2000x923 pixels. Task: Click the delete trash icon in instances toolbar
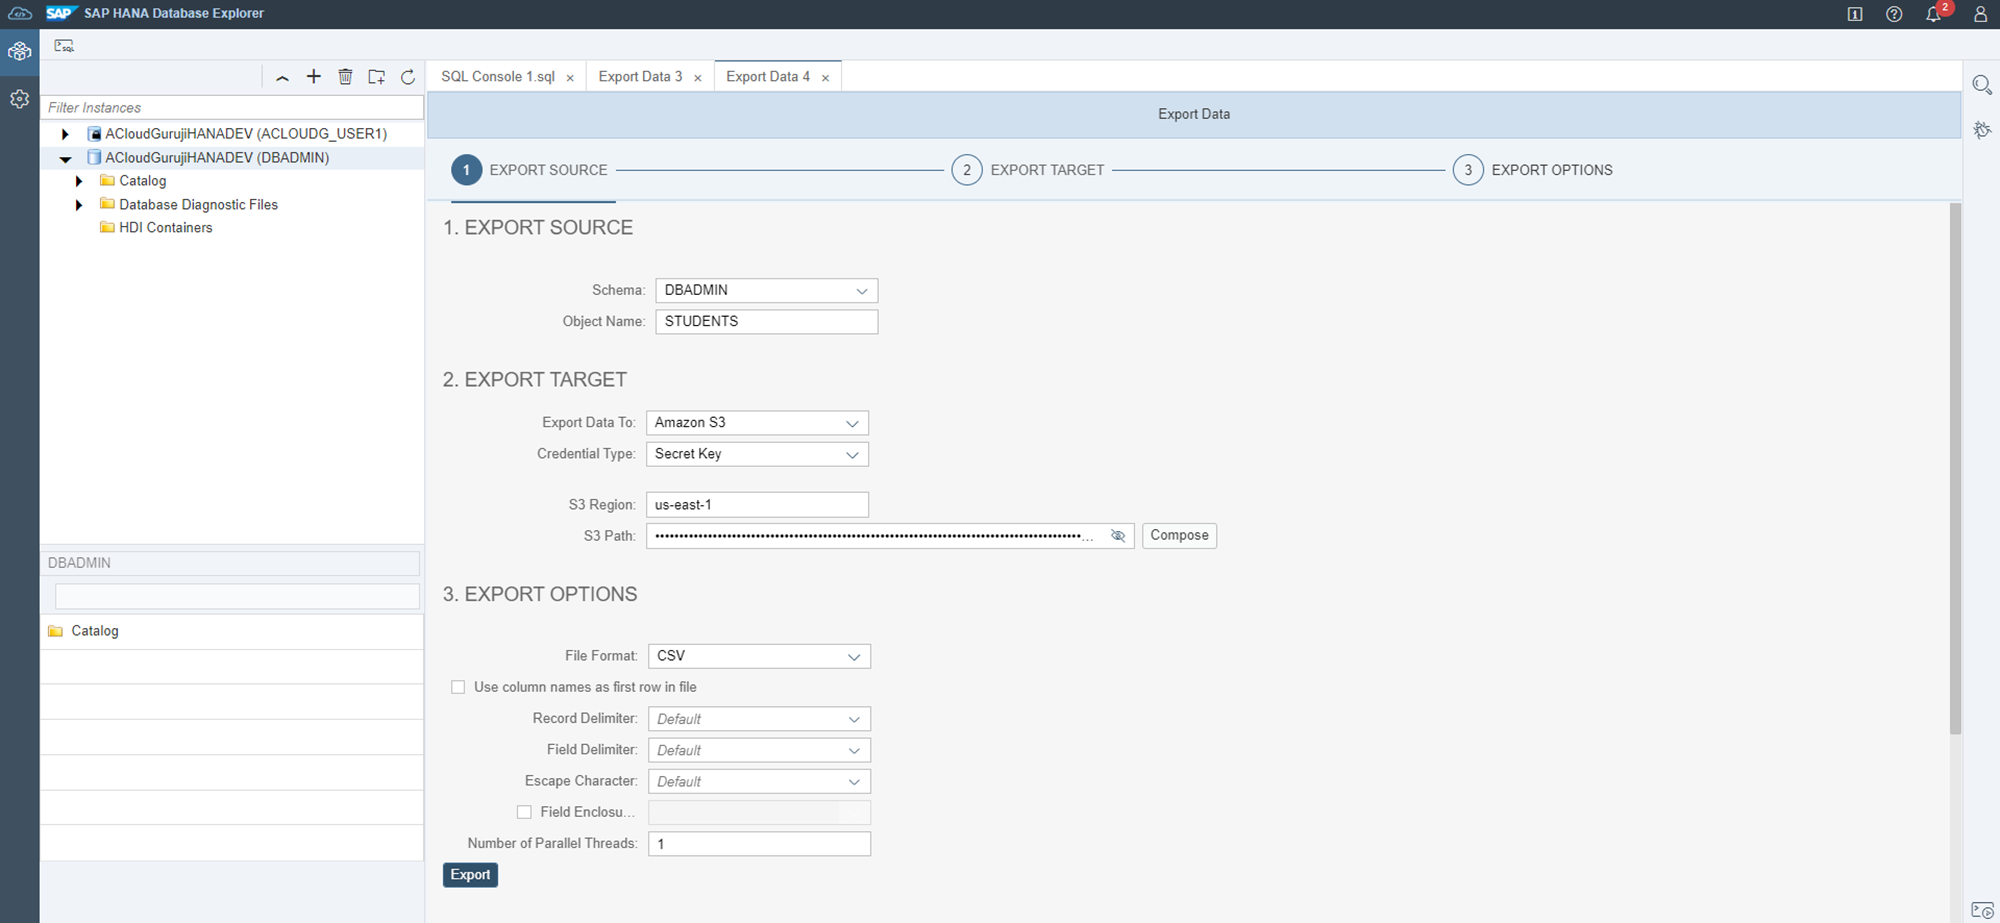pos(345,77)
